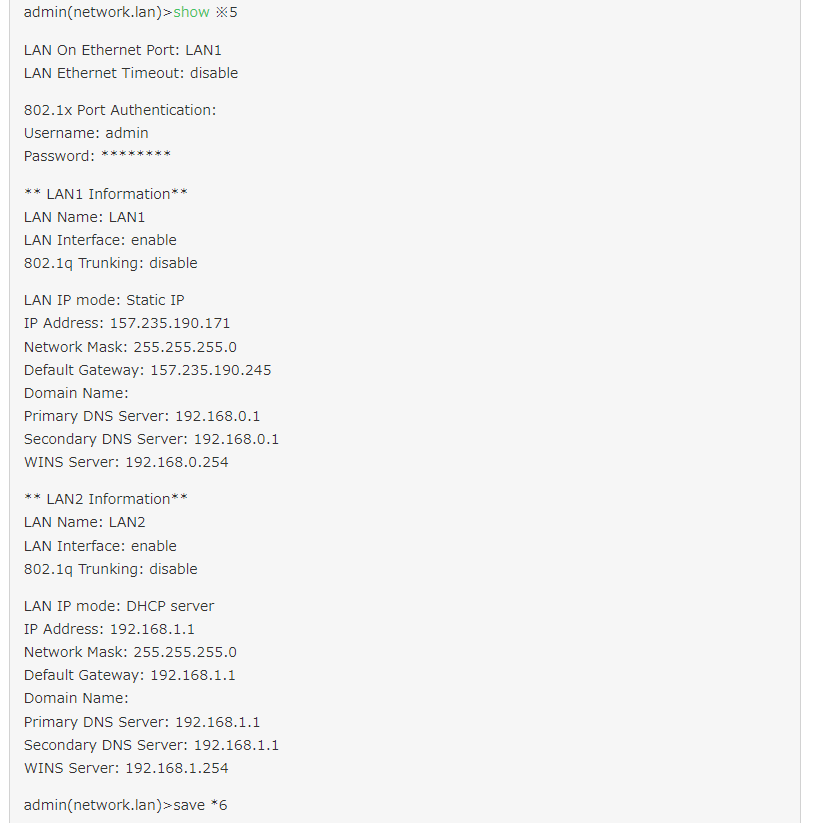Click the LAN1 Information heading
Viewport: 813px width, 823px height.
(x=106, y=194)
